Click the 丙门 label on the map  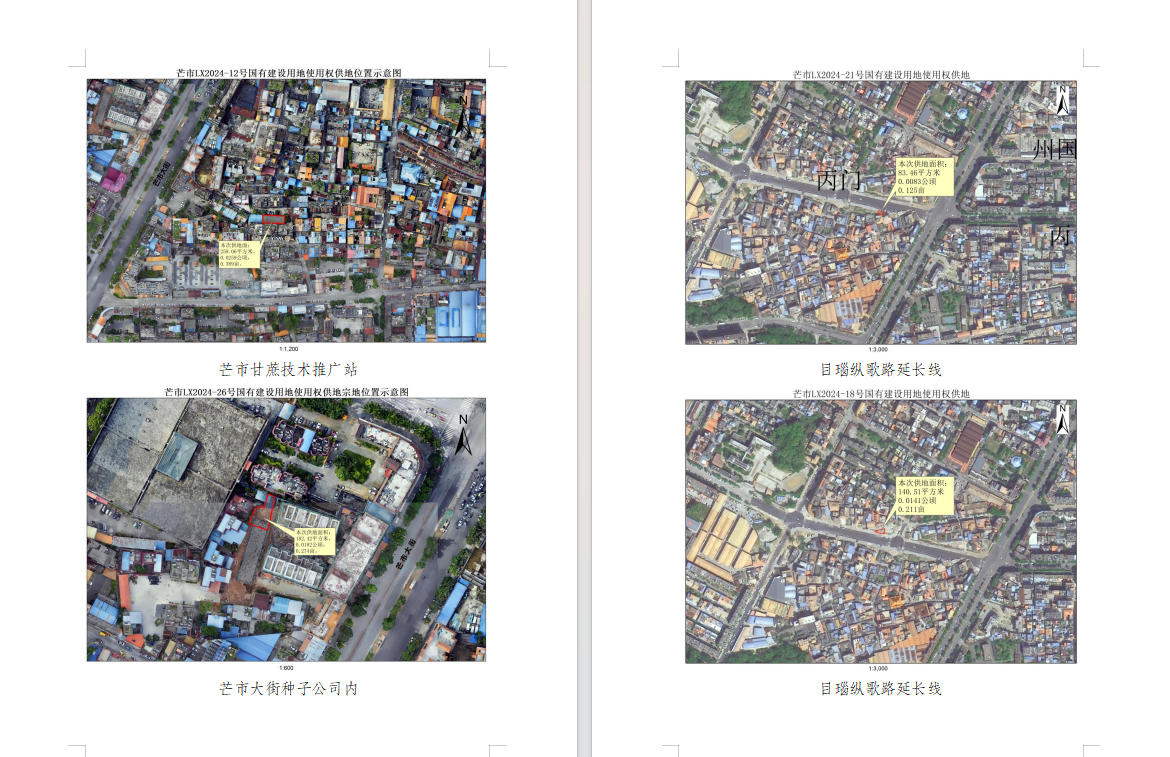point(838,181)
